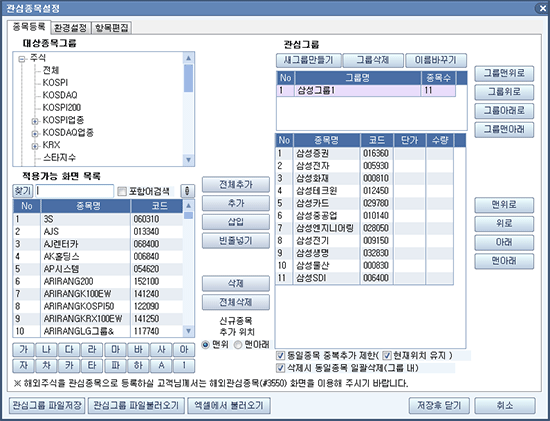Click down arrow of 대상종목그룹 tree scrollbar

188,160
